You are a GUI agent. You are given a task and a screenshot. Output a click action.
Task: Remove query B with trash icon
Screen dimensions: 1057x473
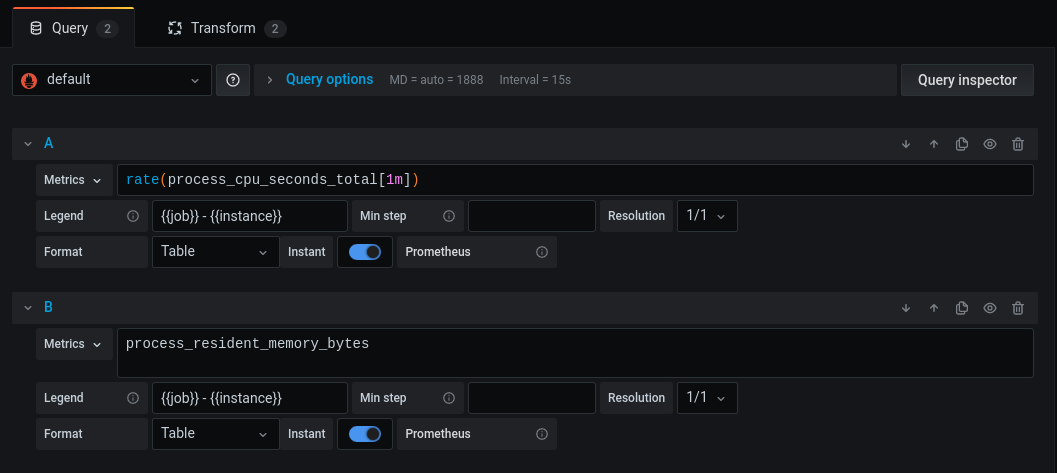tap(1018, 308)
